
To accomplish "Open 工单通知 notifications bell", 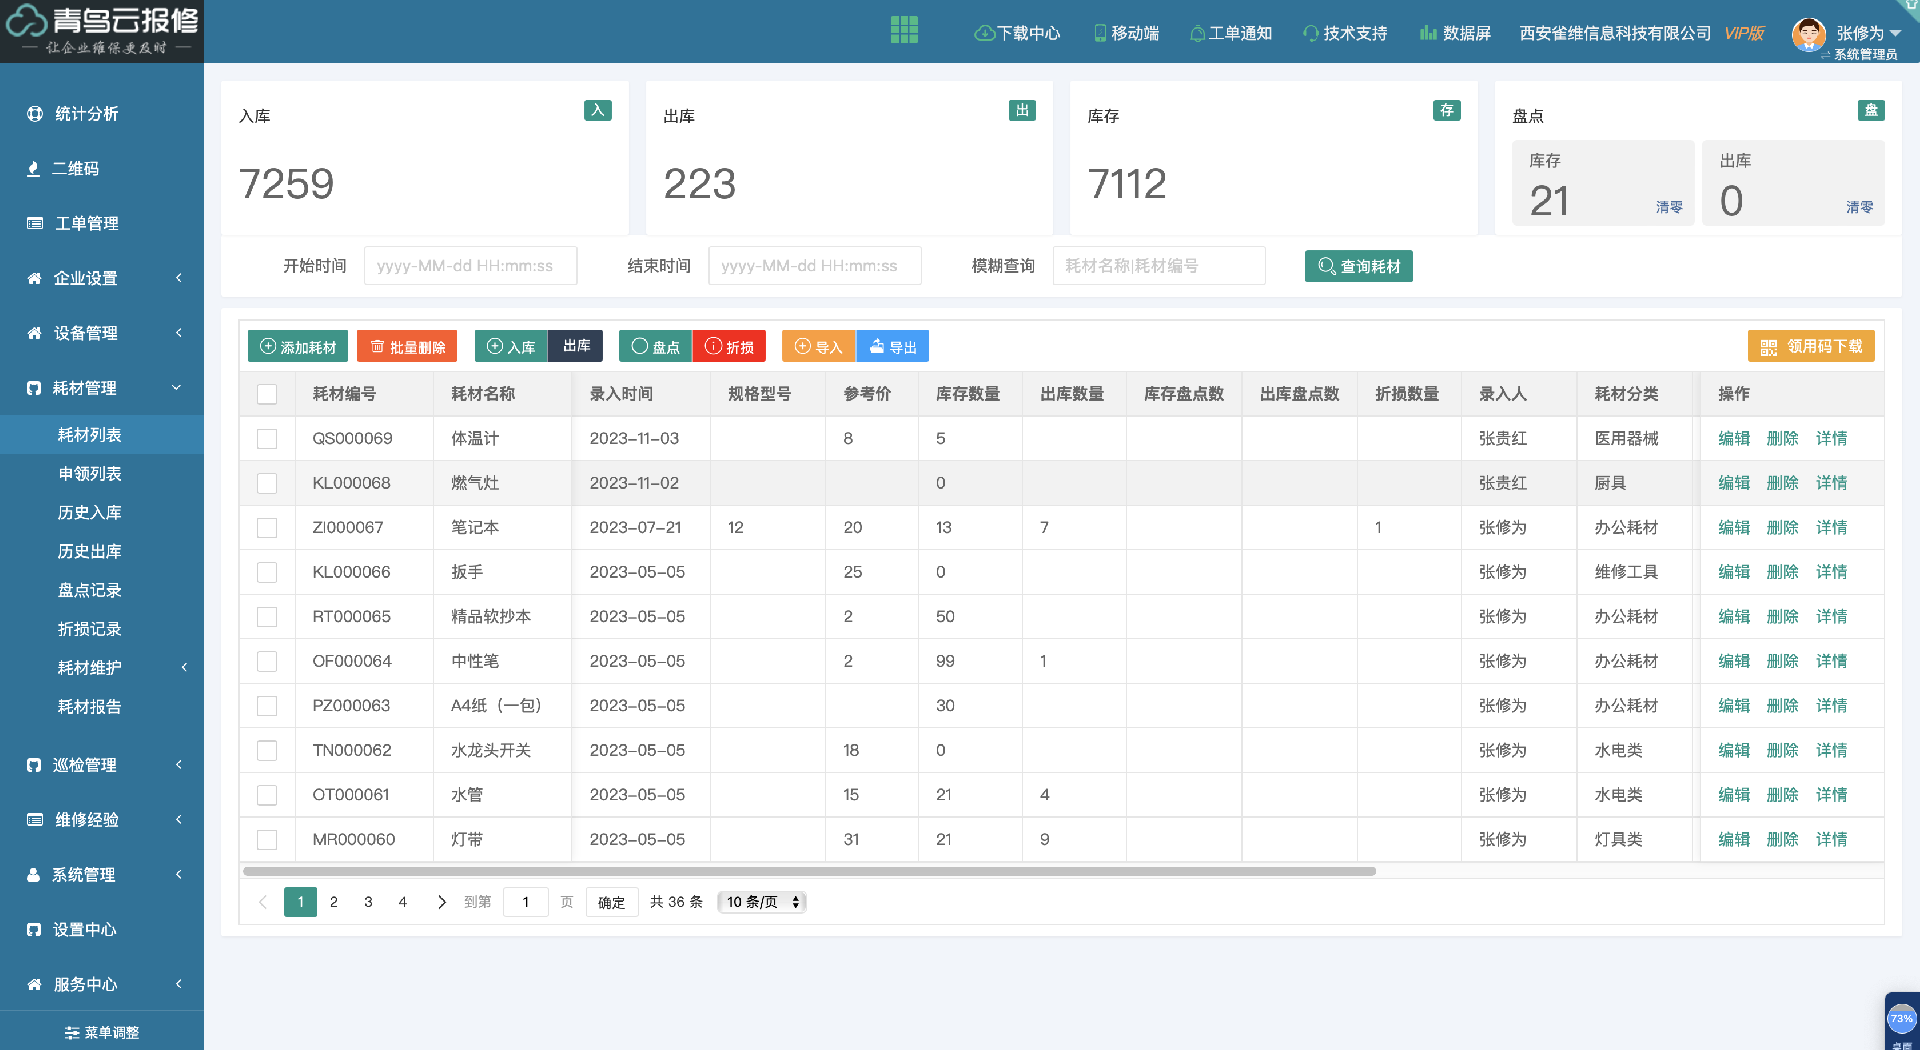I will point(1197,33).
